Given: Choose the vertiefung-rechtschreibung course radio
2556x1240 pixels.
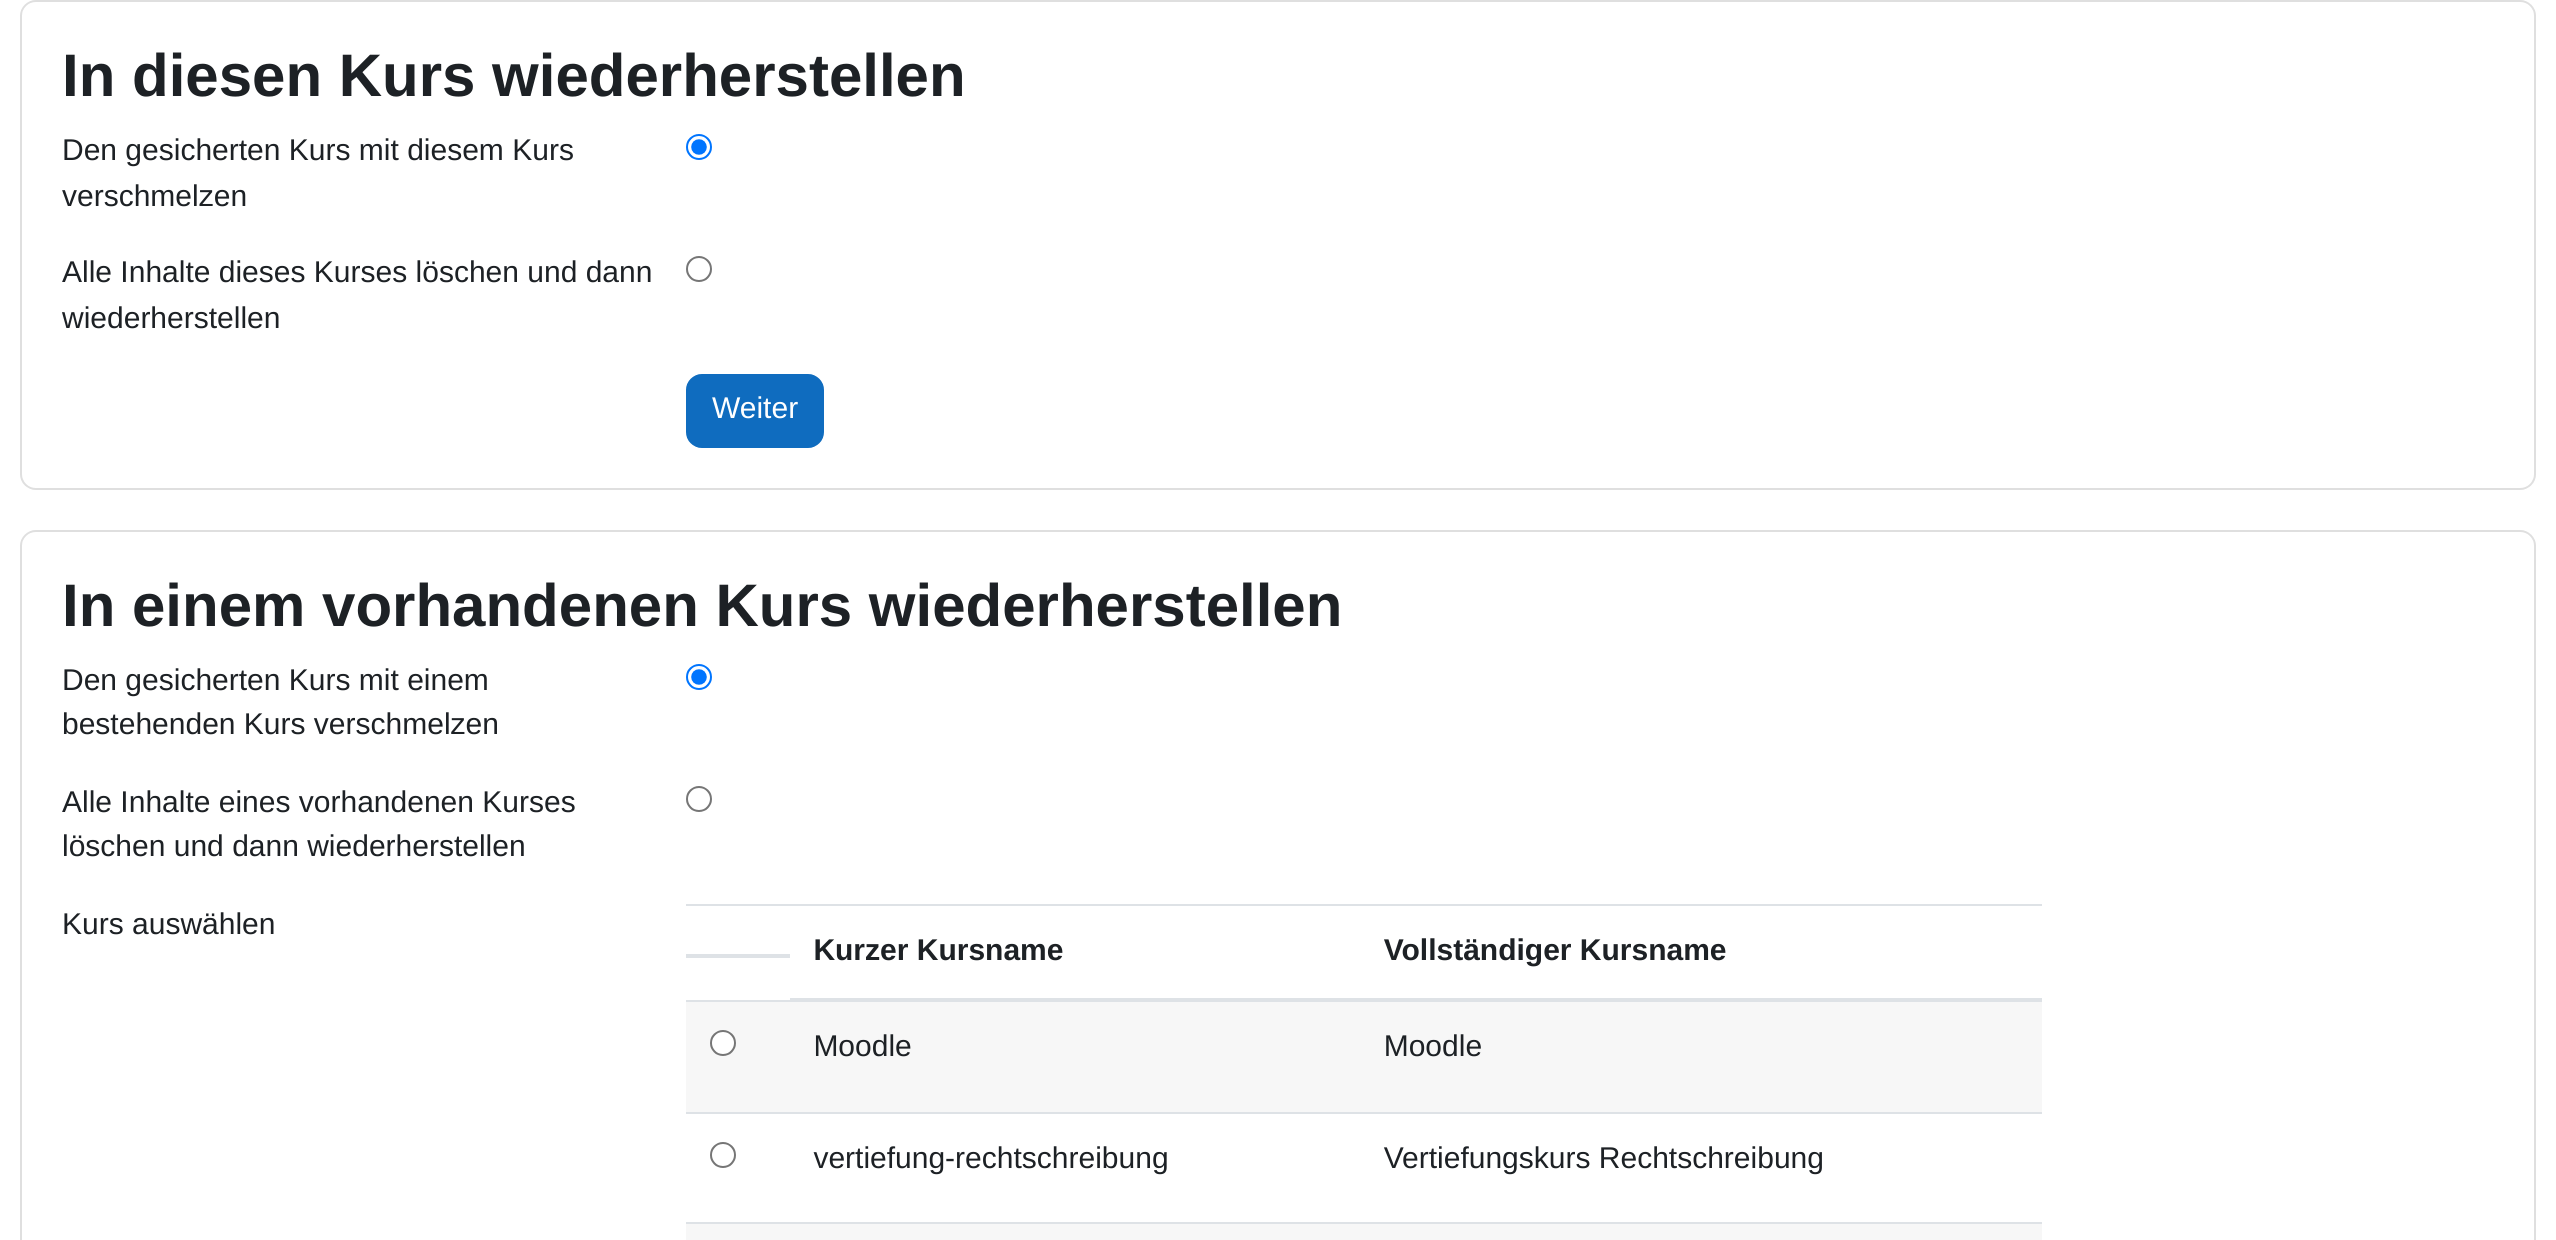Looking at the screenshot, I should pyautogui.click(x=723, y=1155).
